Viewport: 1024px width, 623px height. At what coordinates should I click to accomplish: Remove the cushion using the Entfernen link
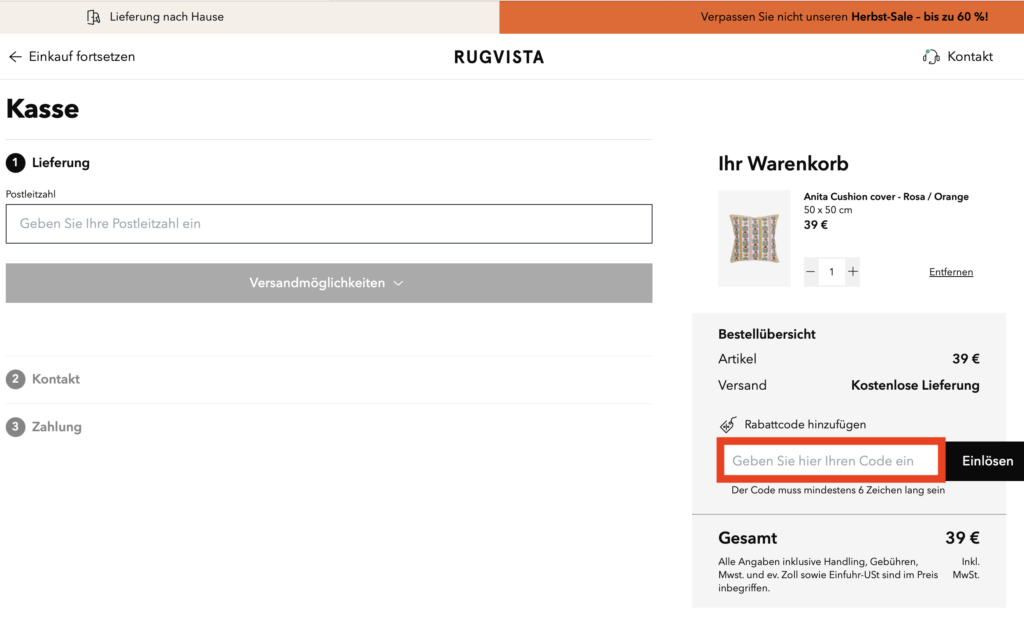950,271
